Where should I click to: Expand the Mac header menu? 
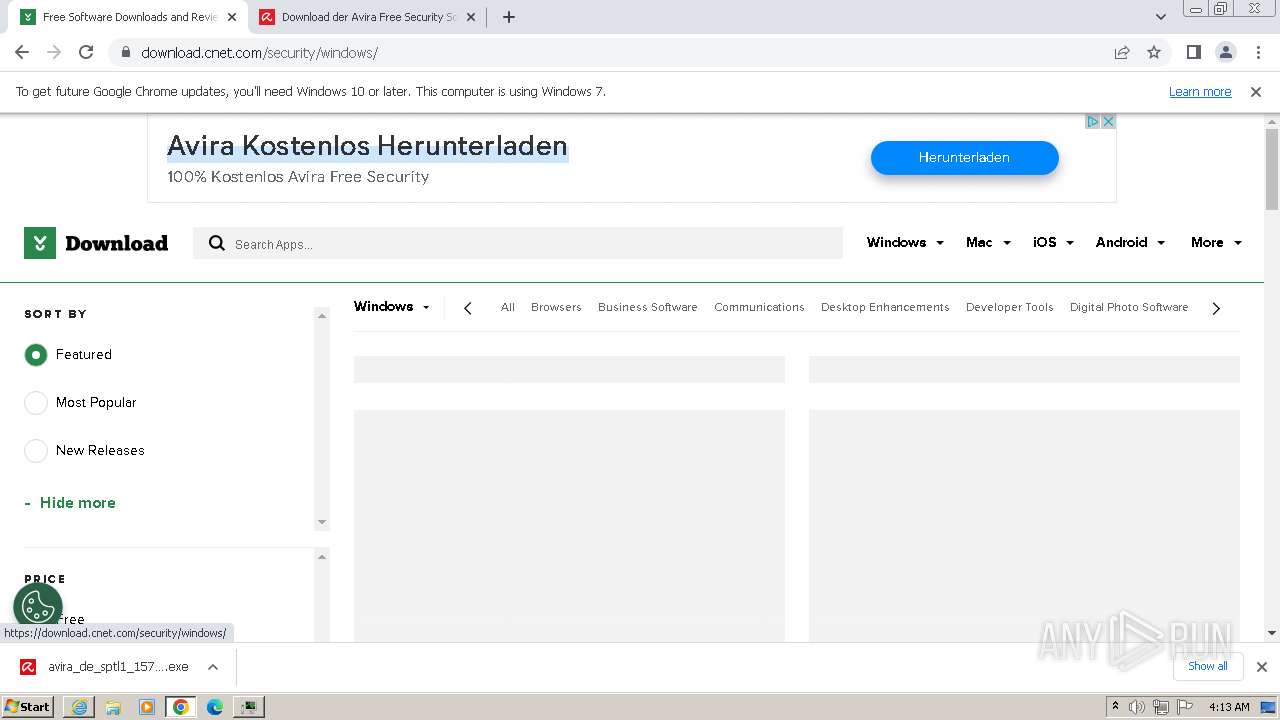[988, 242]
